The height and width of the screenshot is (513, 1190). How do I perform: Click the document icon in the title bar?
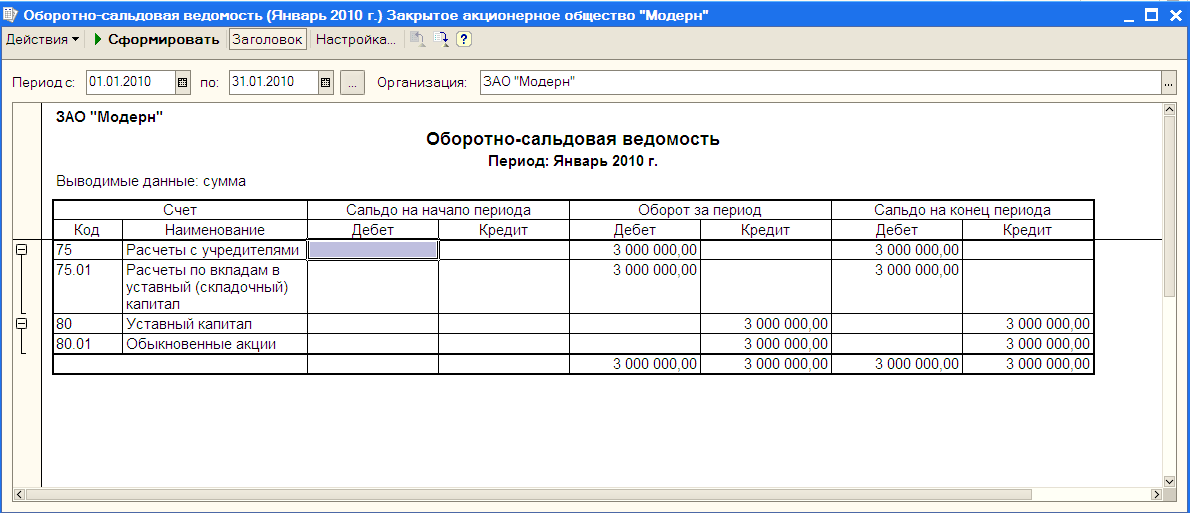click(x=11, y=14)
